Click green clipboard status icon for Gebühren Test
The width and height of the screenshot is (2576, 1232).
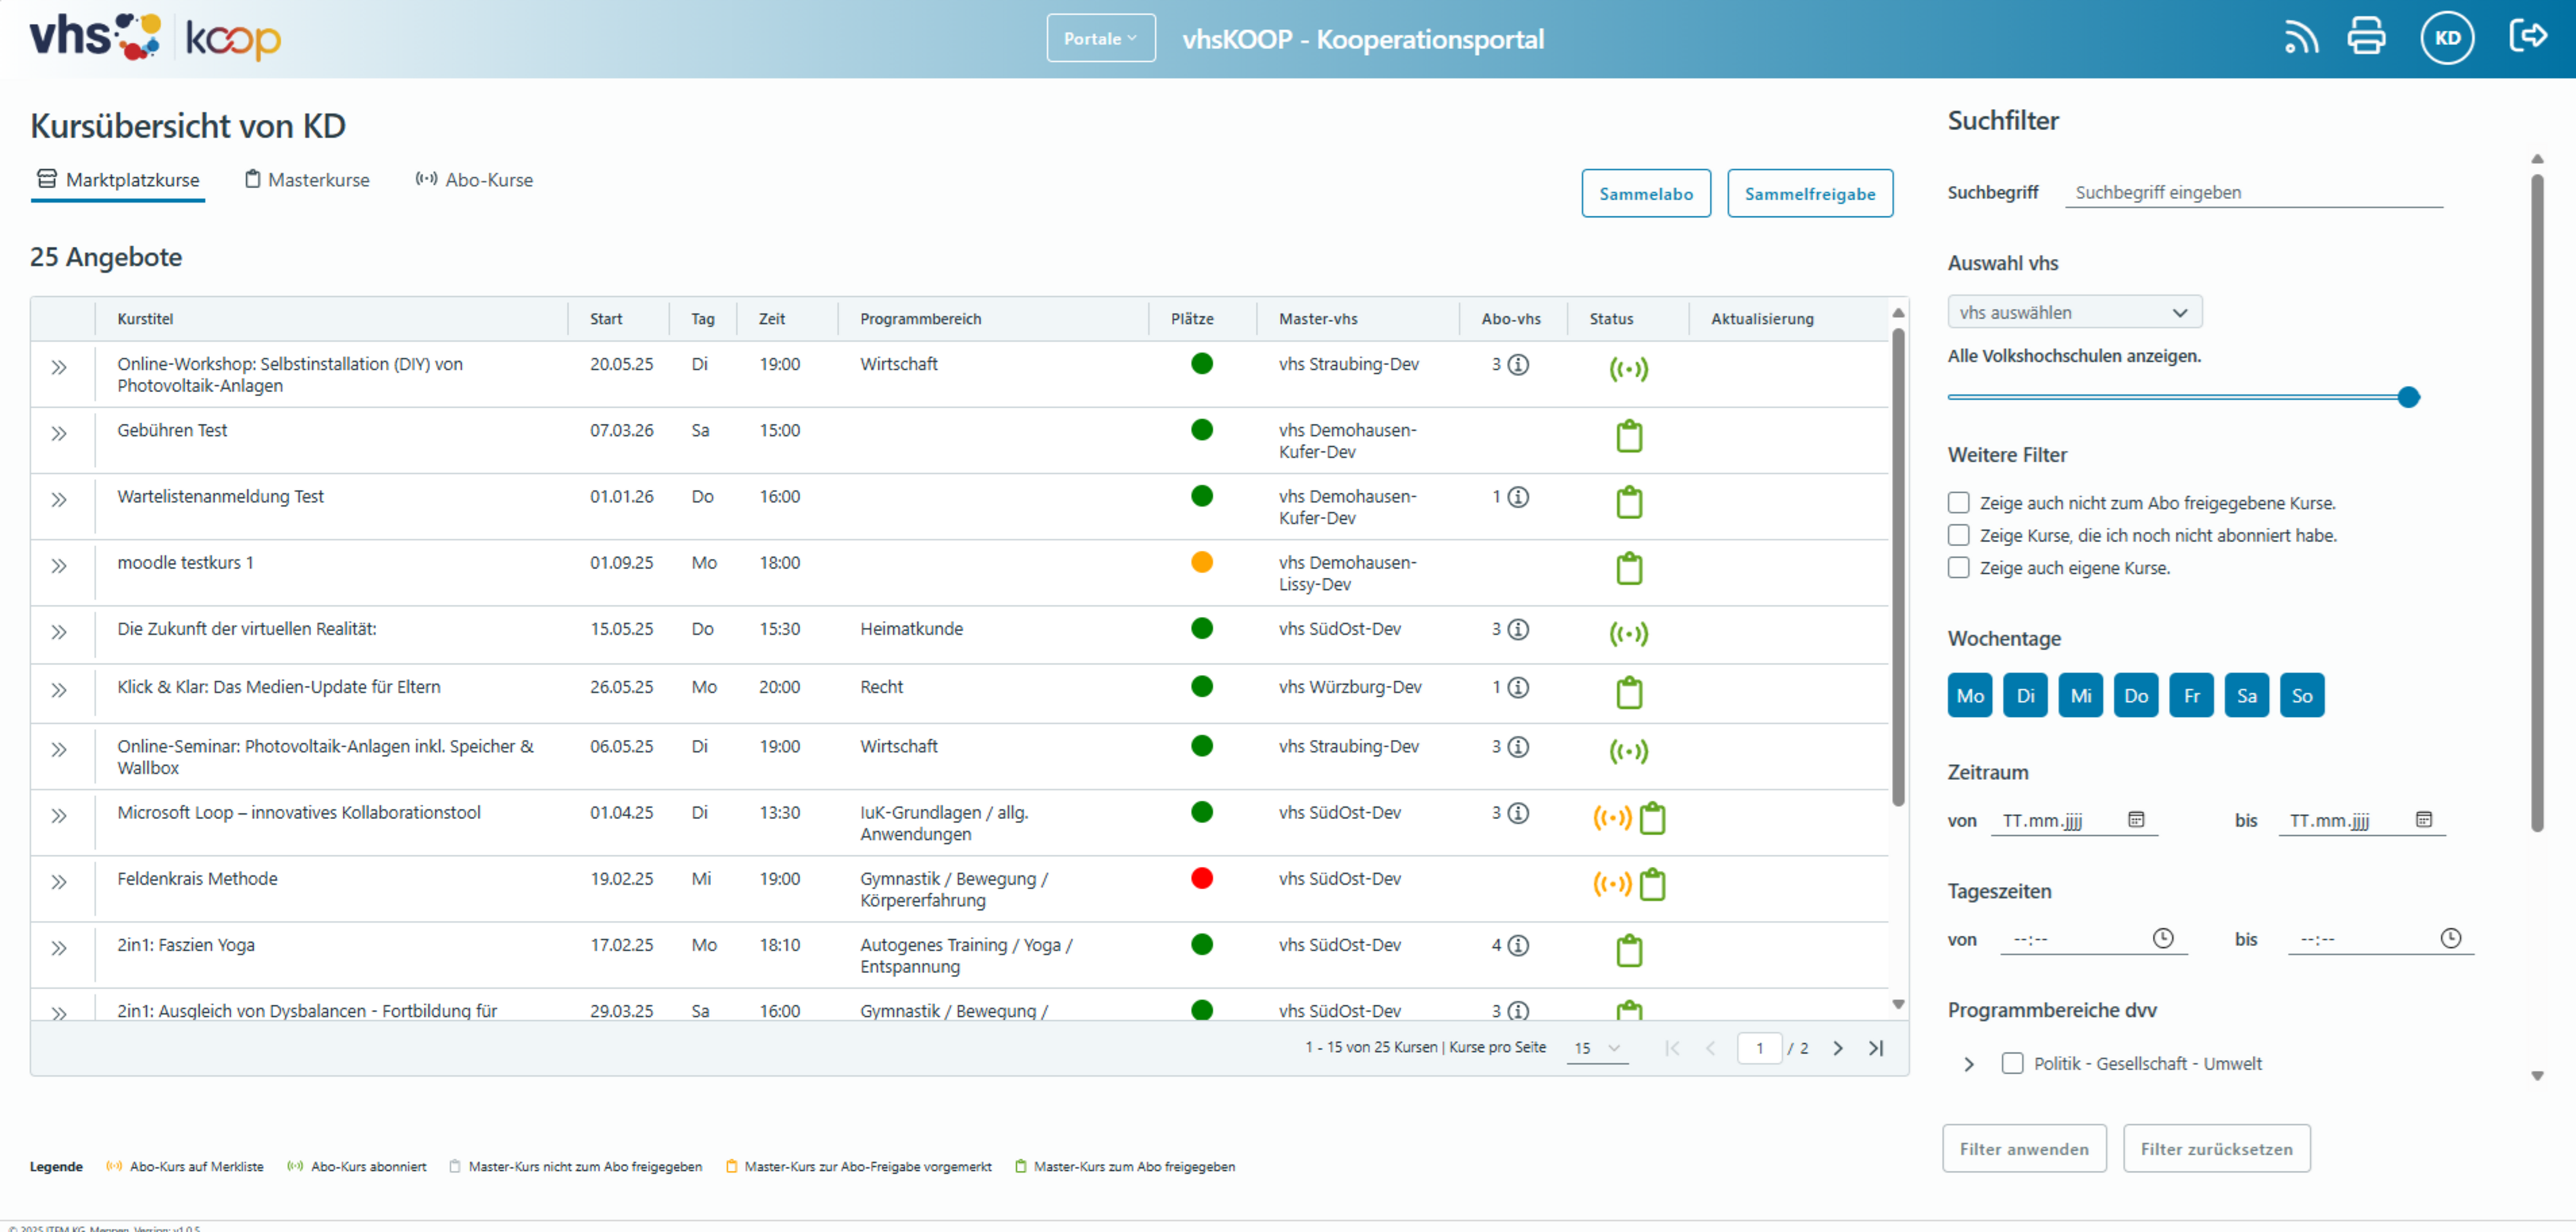click(1629, 436)
